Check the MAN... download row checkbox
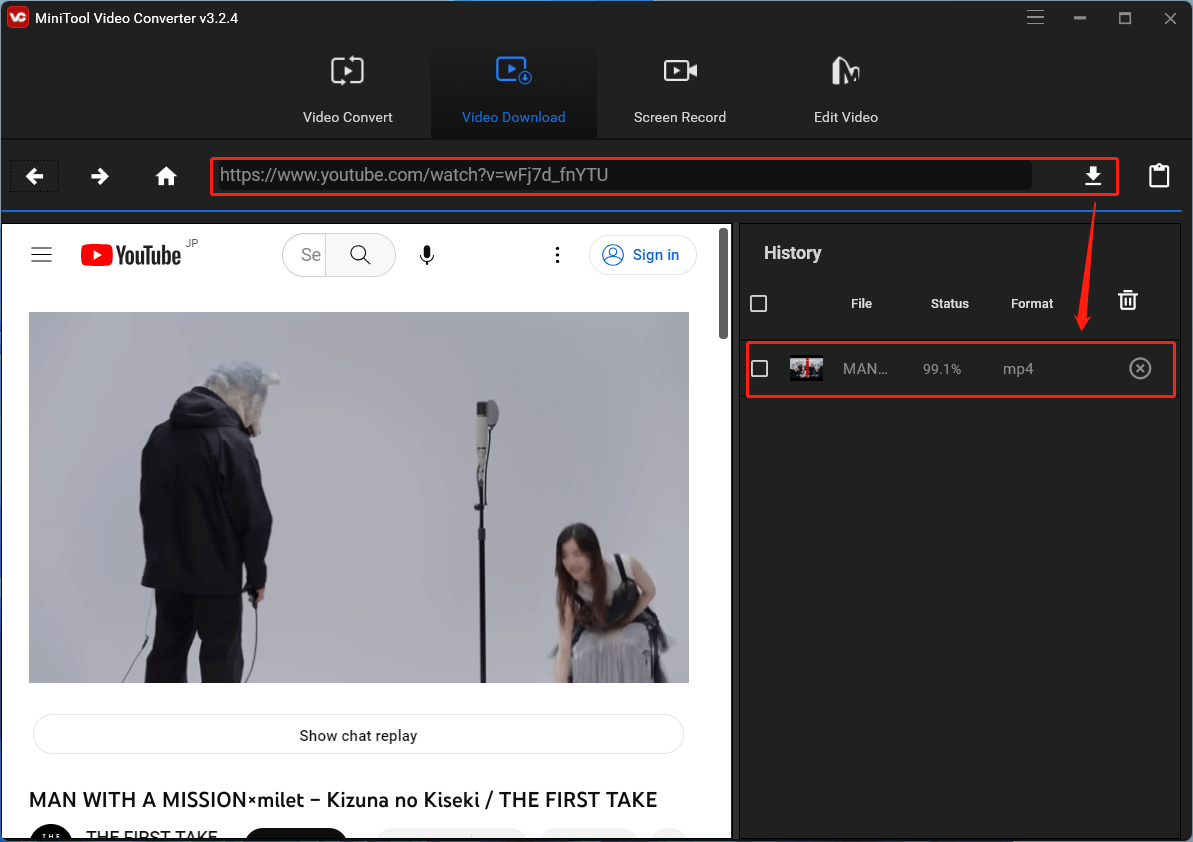The width and height of the screenshot is (1193, 842). (x=759, y=369)
